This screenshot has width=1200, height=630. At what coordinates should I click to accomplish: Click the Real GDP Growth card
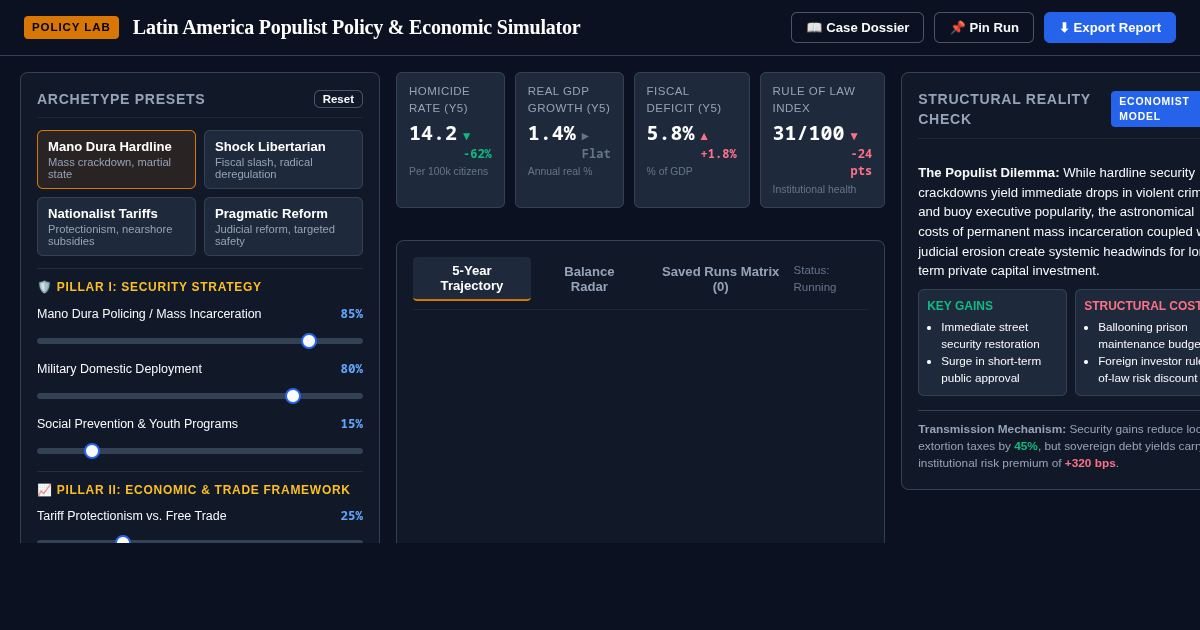tap(569, 140)
